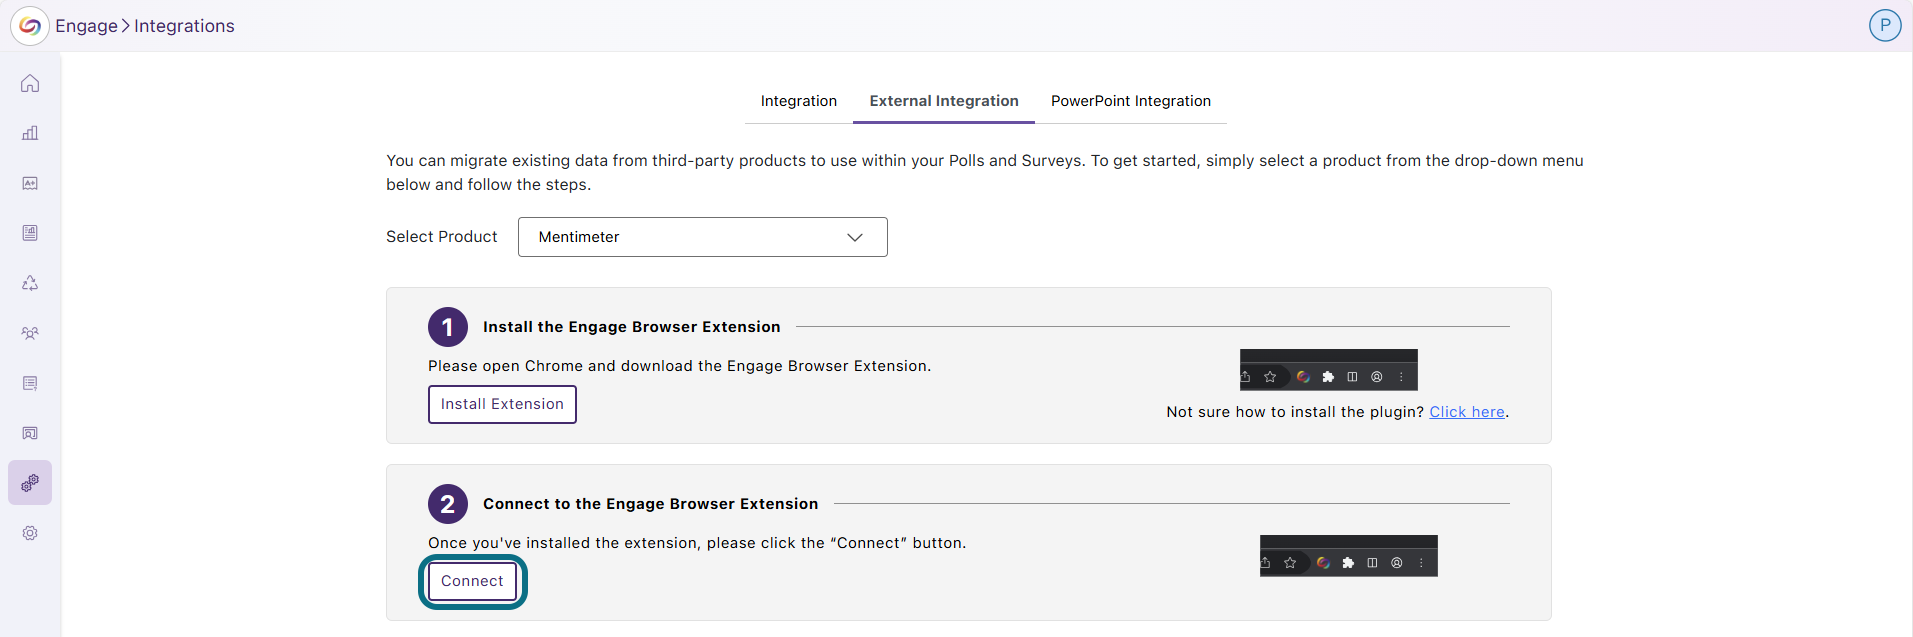Open the list form sidebar icon

(30, 383)
